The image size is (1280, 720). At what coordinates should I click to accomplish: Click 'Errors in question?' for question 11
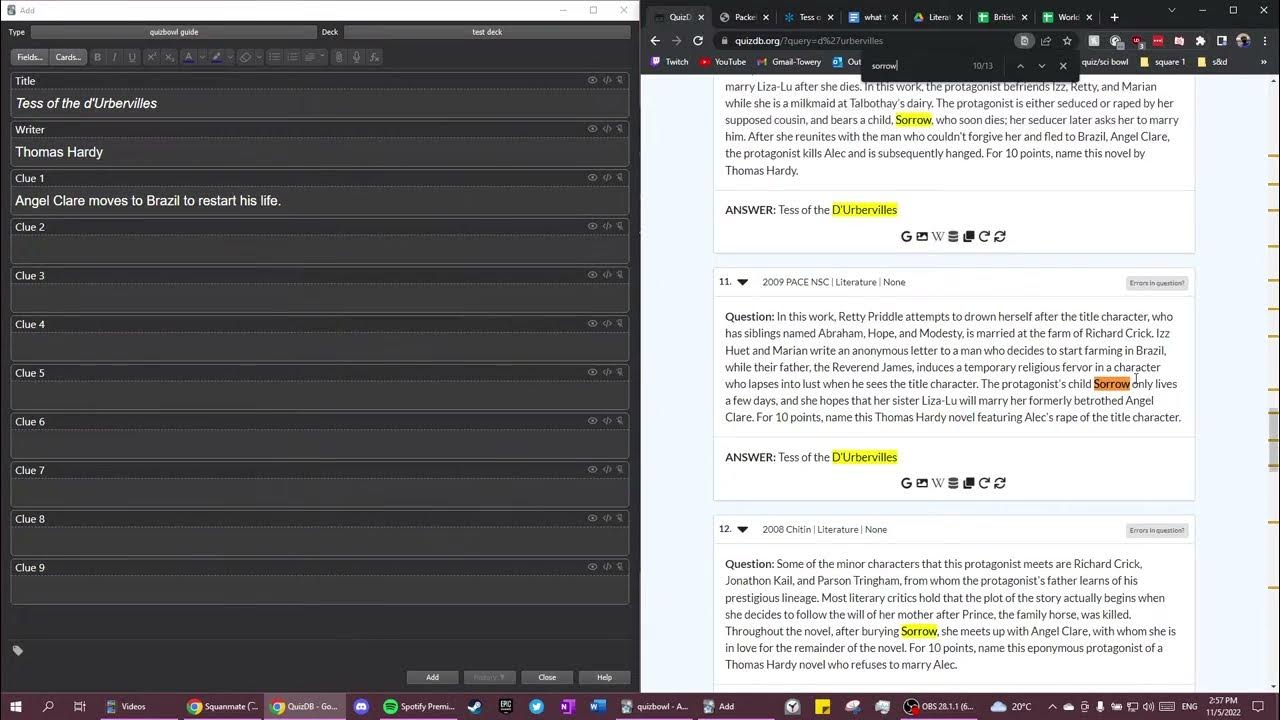tap(1157, 283)
